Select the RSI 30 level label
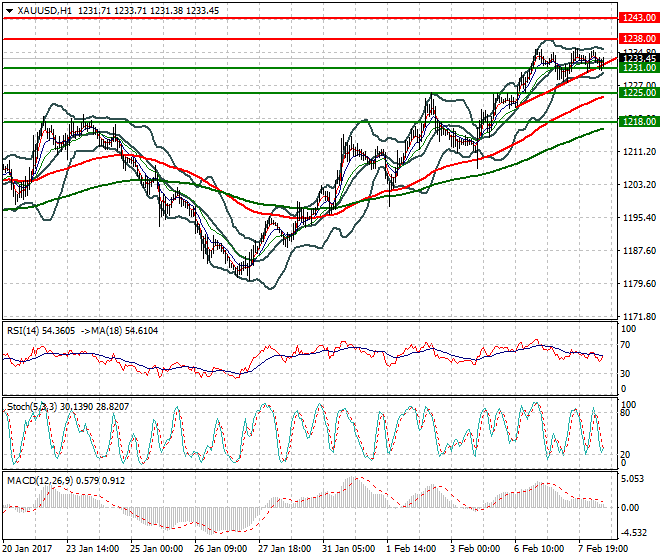Viewport: 660px width, 560px height. pos(625,373)
